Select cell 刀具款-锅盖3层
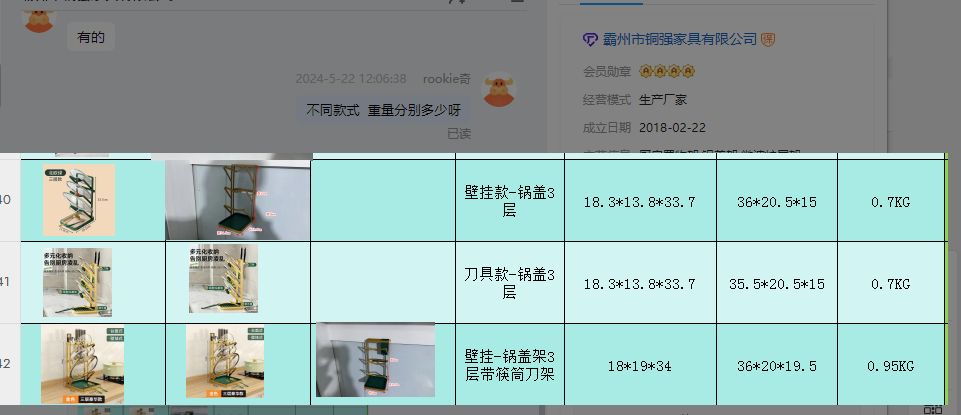The height and width of the screenshot is (415, 961). [x=510, y=283]
